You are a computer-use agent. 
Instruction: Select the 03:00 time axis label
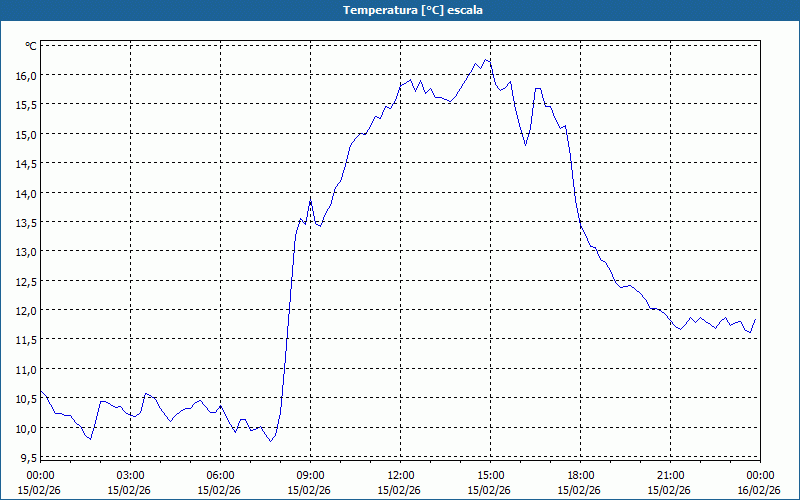point(130,475)
